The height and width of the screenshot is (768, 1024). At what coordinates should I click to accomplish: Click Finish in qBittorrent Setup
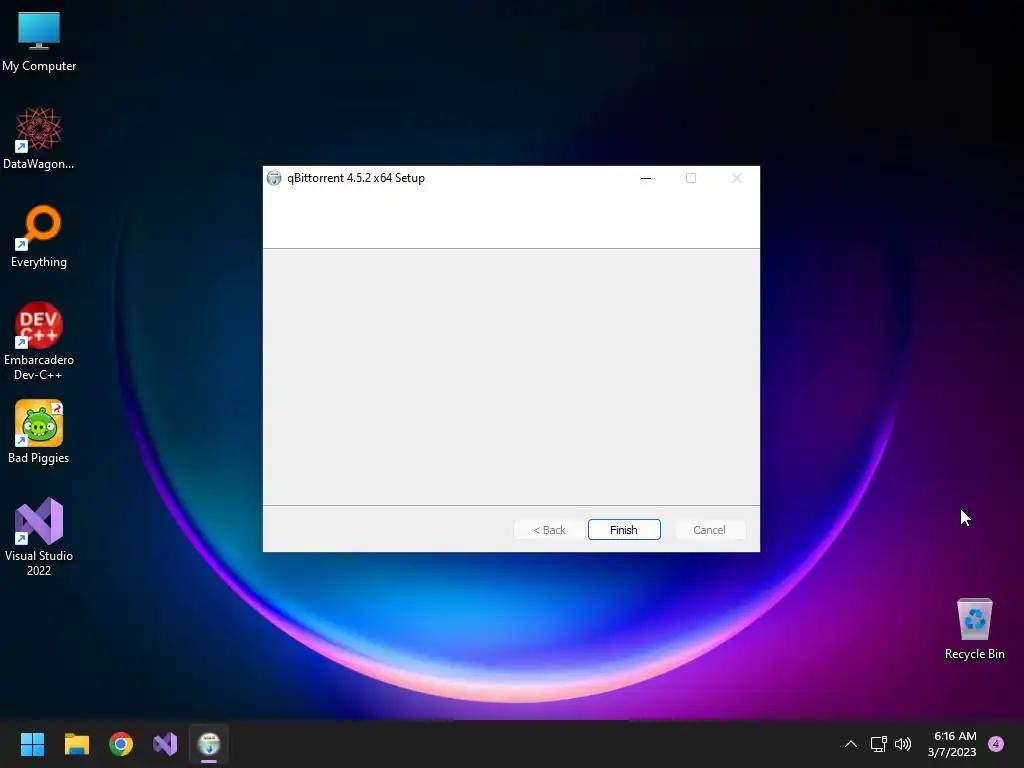[624, 530]
